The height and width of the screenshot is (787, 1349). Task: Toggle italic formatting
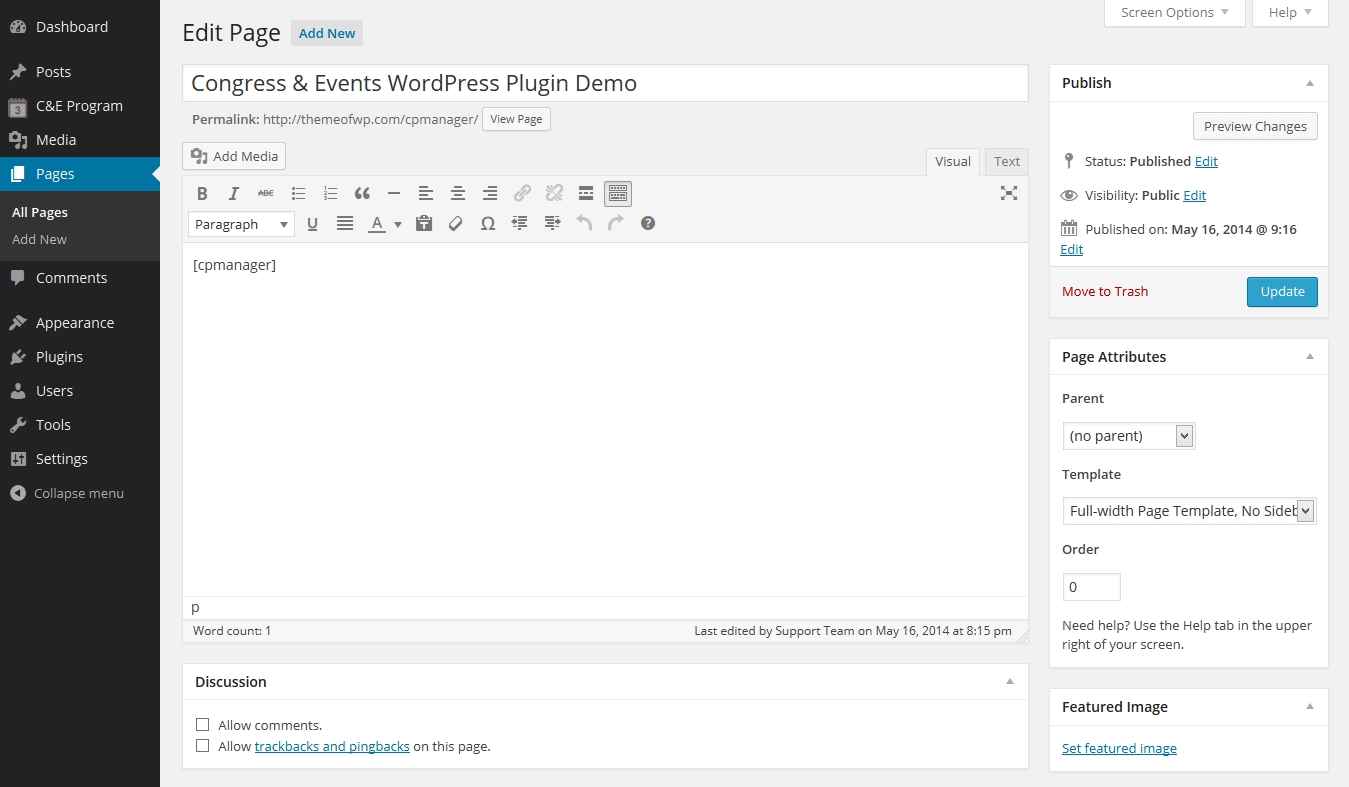(234, 193)
